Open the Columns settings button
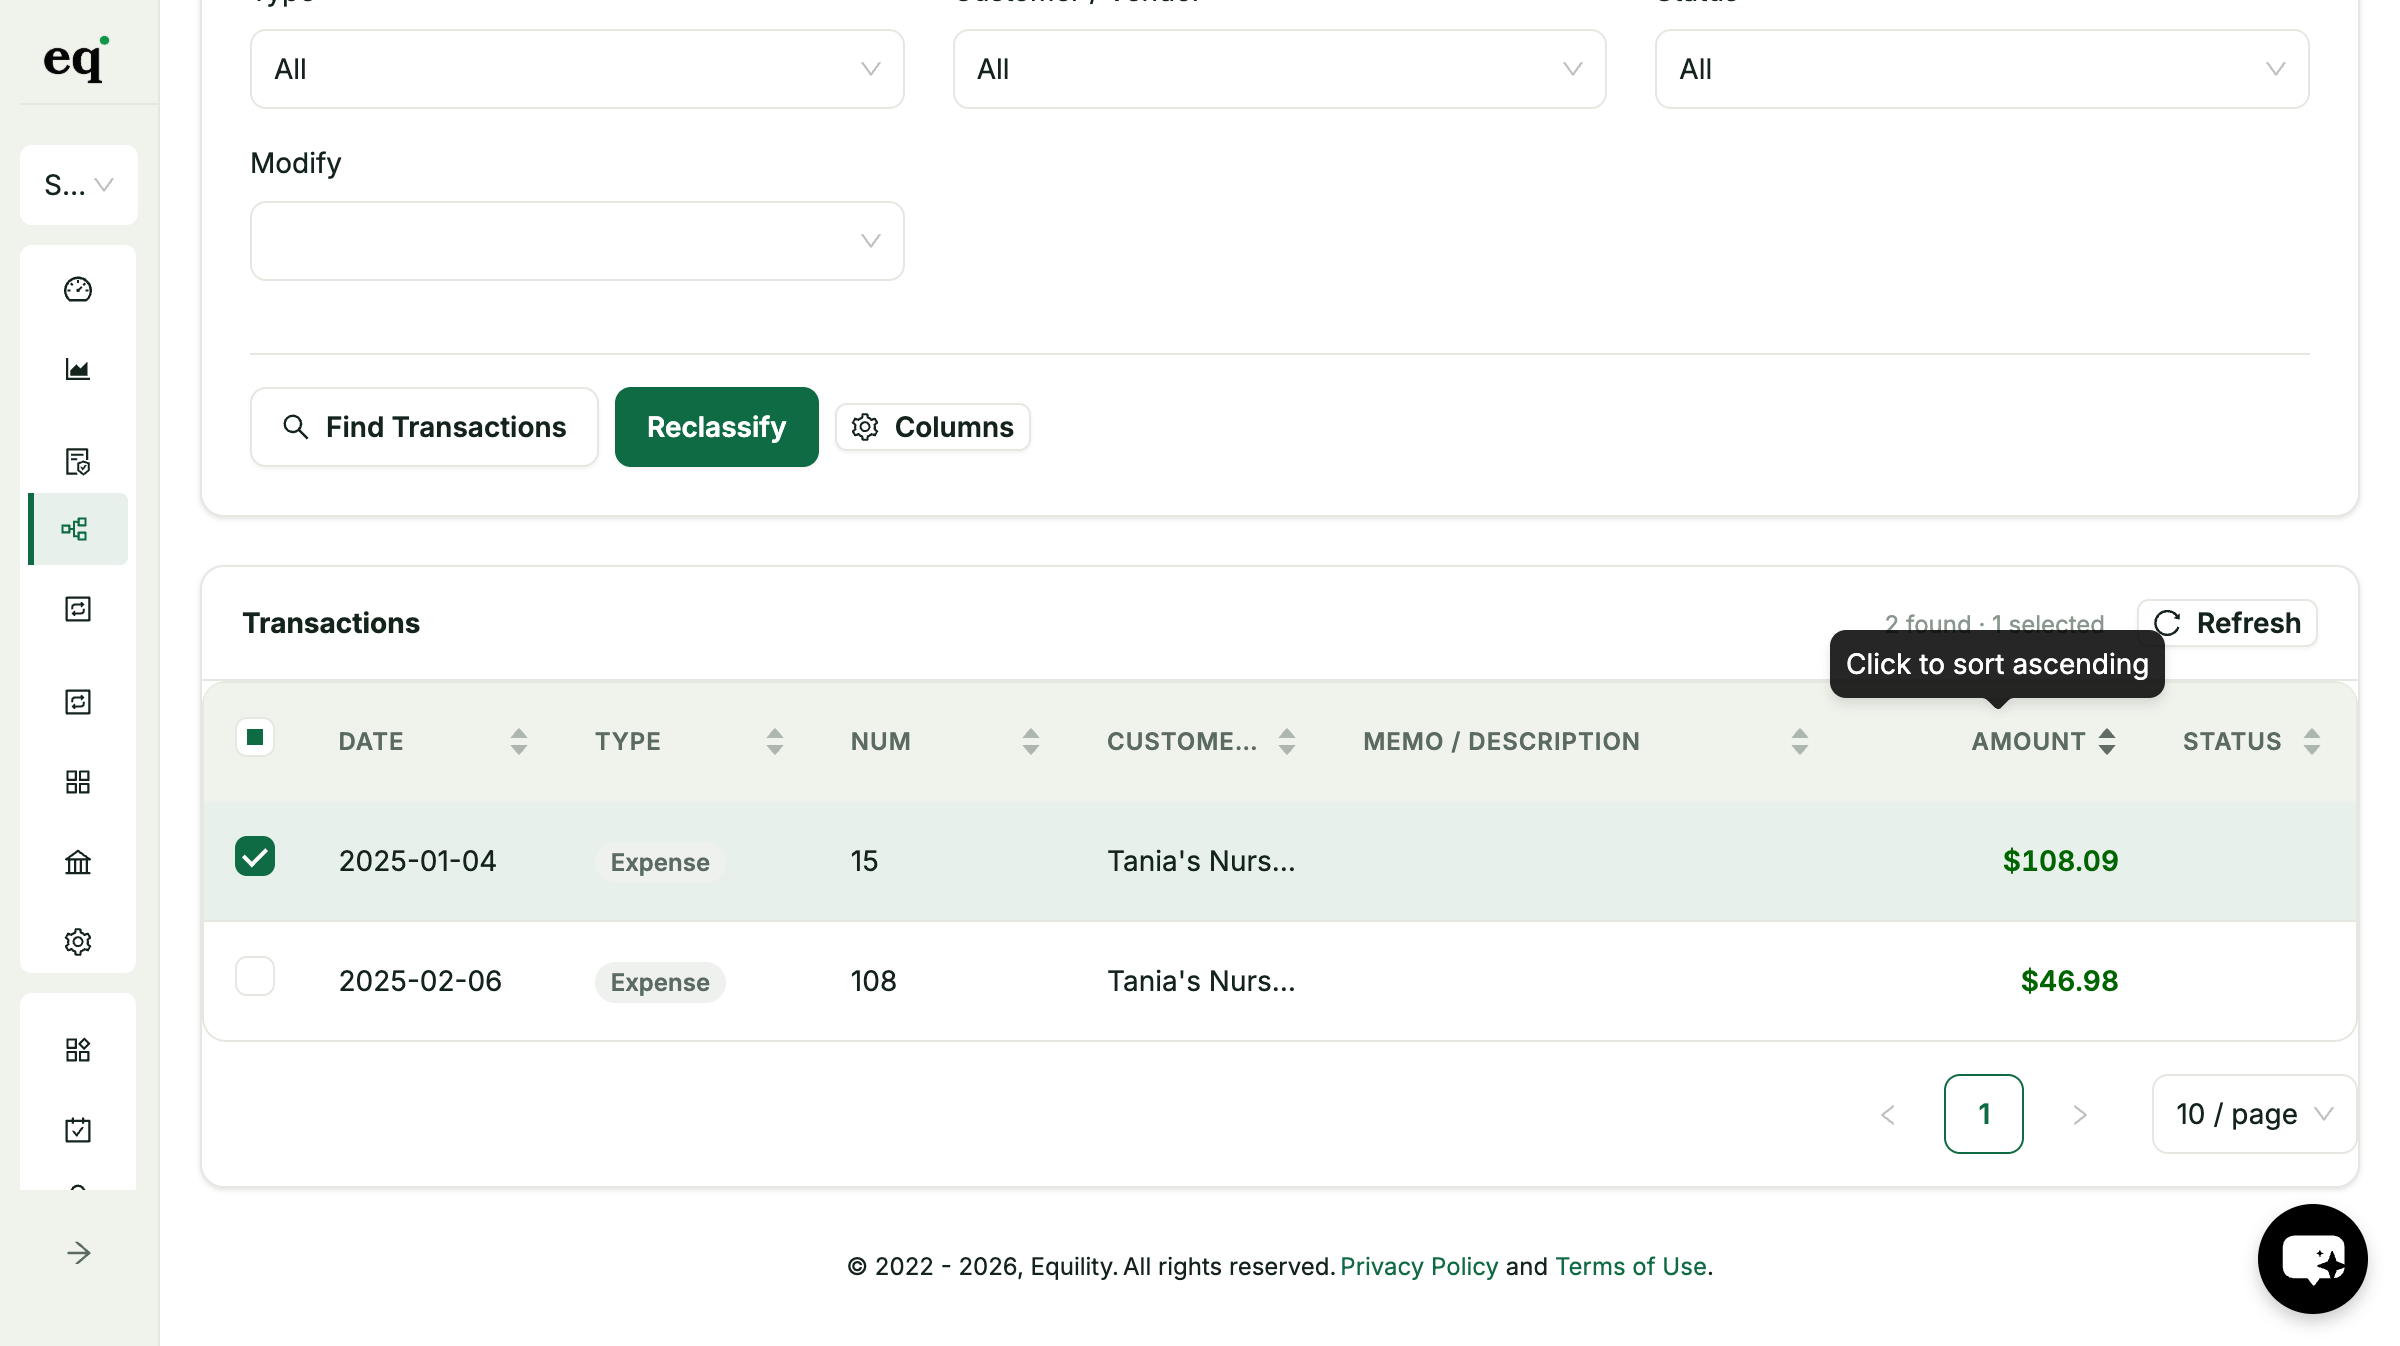The image size is (2400, 1346). click(x=933, y=427)
